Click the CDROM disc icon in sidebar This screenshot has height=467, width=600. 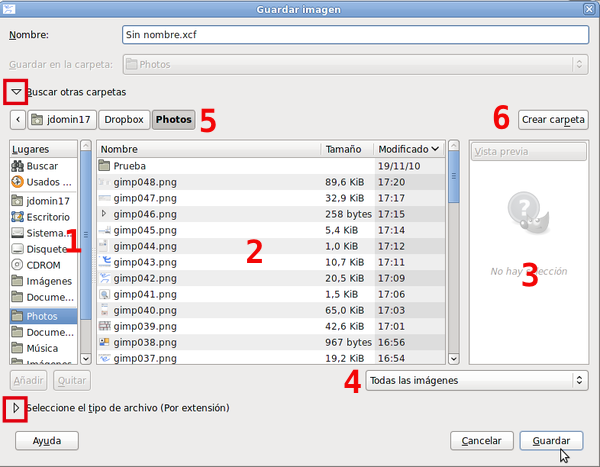pos(17,265)
